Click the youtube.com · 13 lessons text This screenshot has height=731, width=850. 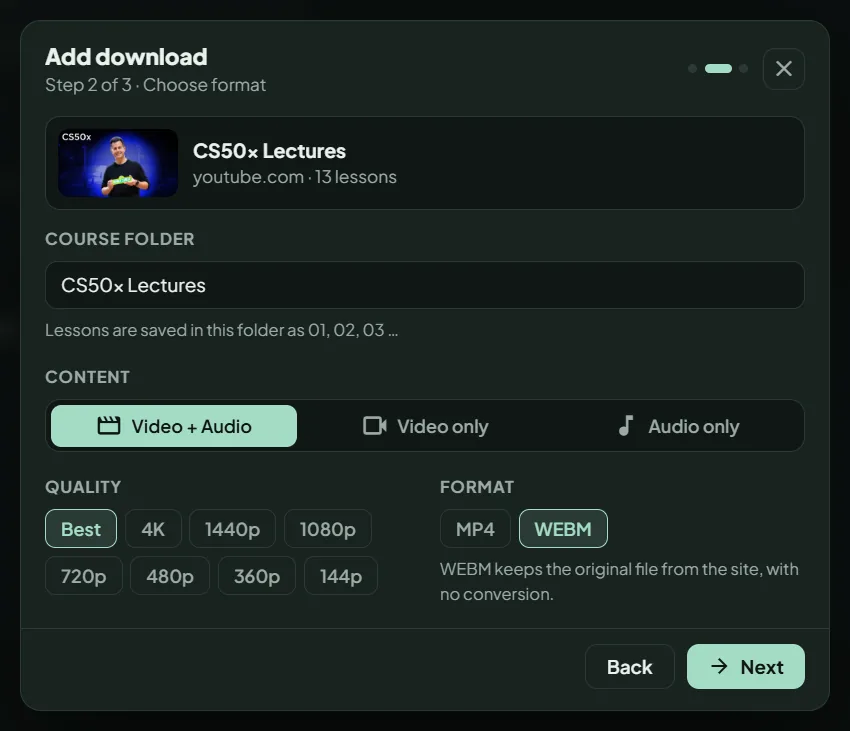pos(295,177)
